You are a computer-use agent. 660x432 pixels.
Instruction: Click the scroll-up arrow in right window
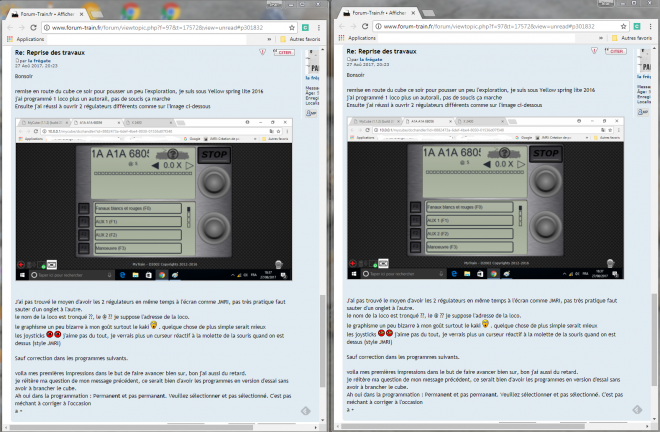point(655,48)
